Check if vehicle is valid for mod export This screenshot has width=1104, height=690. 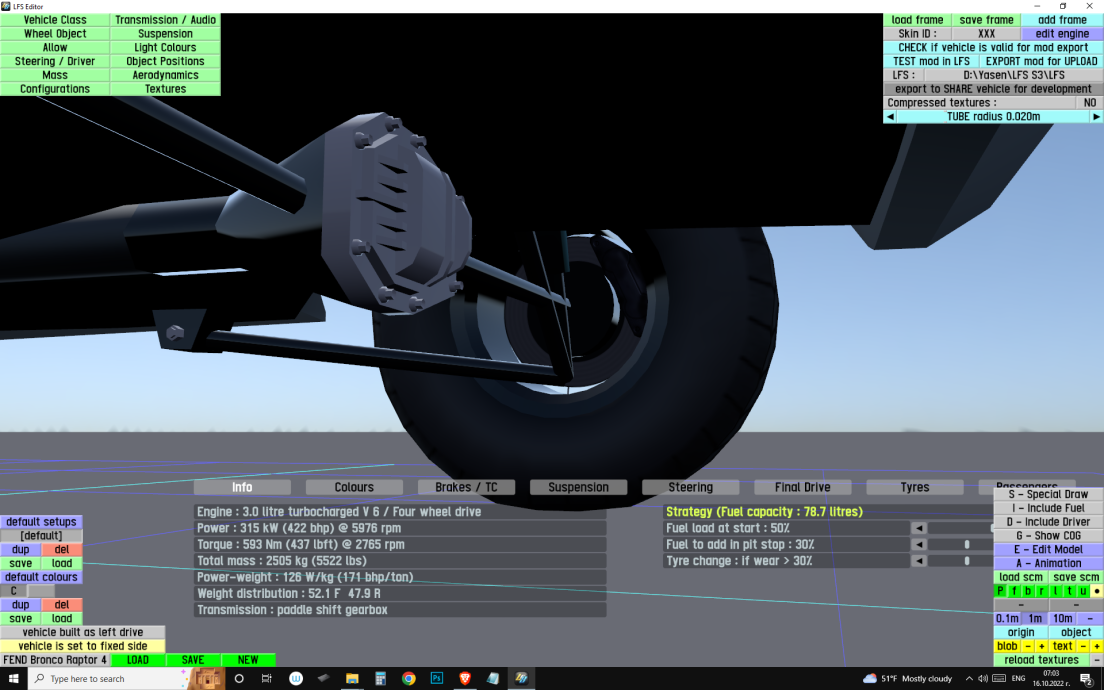993,48
